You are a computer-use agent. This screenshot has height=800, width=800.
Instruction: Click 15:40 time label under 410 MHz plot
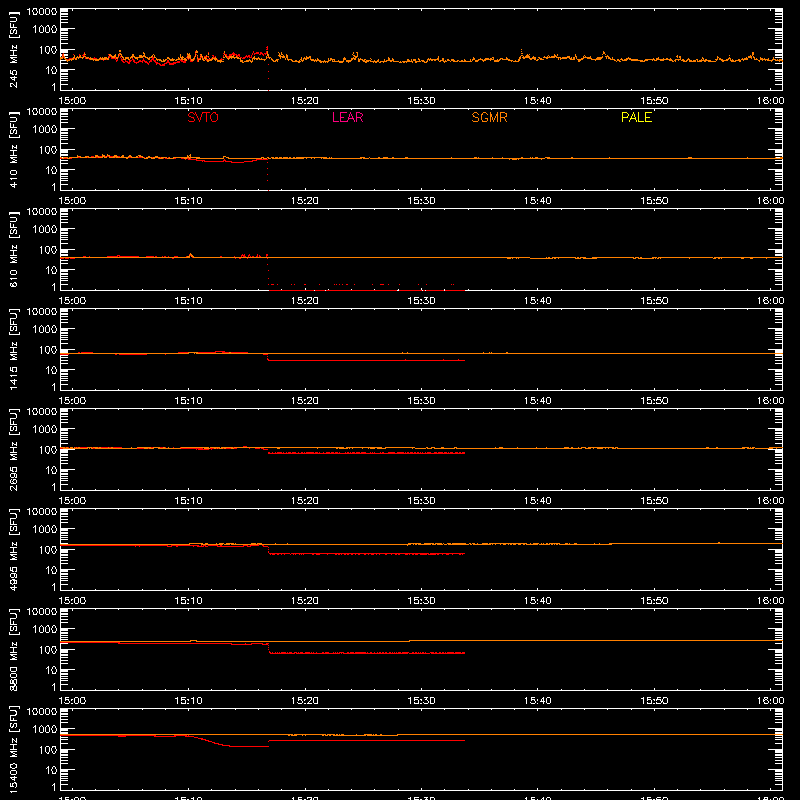(537, 201)
